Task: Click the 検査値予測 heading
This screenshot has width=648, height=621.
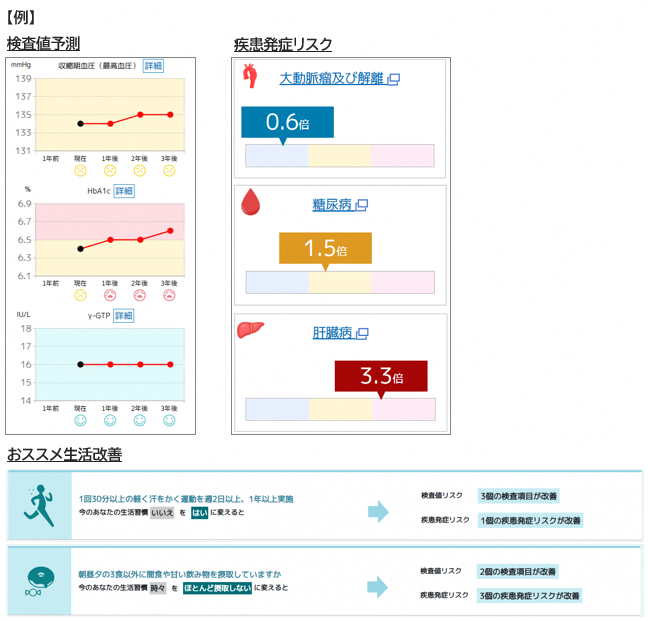Action: click(43, 43)
